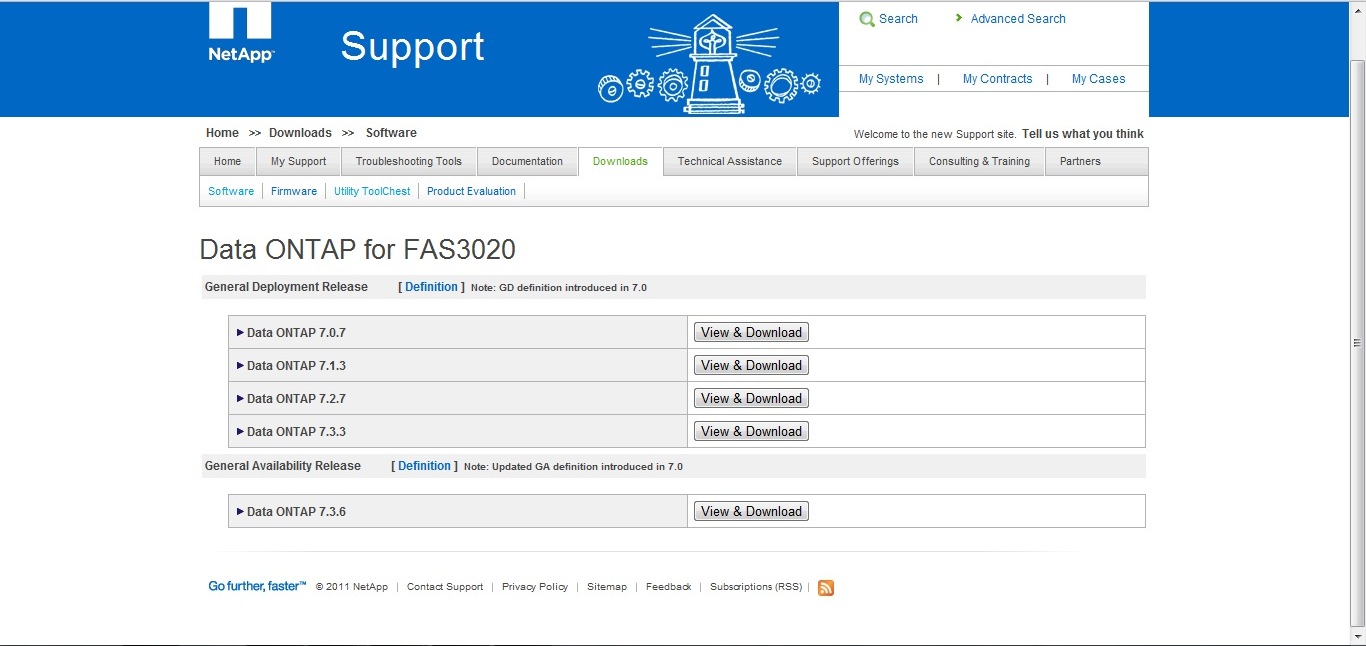Open the Documentation tab

click(x=528, y=162)
